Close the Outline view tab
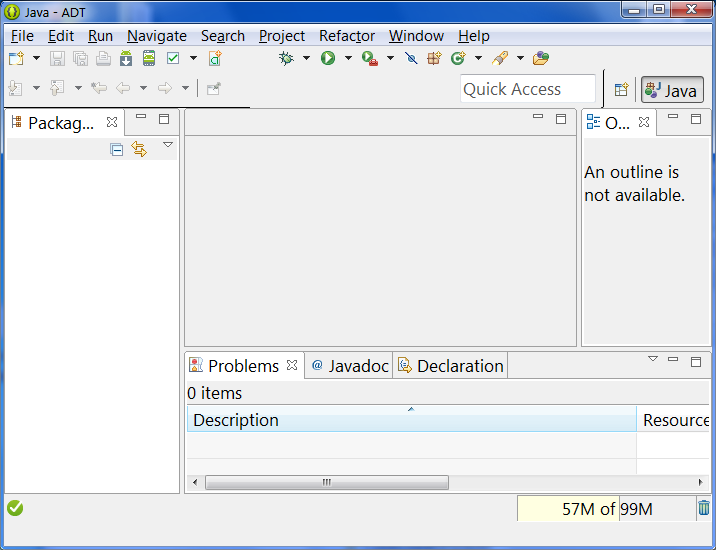Viewport: 716px width, 550px height. pyautogui.click(x=644, y=122)
